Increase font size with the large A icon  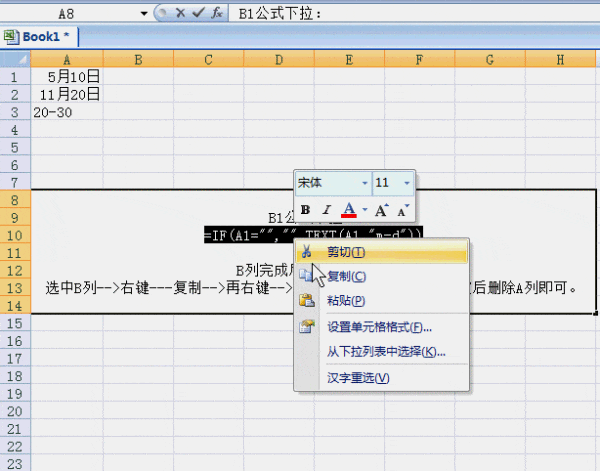pyautogui.click(x=382, y=210)
